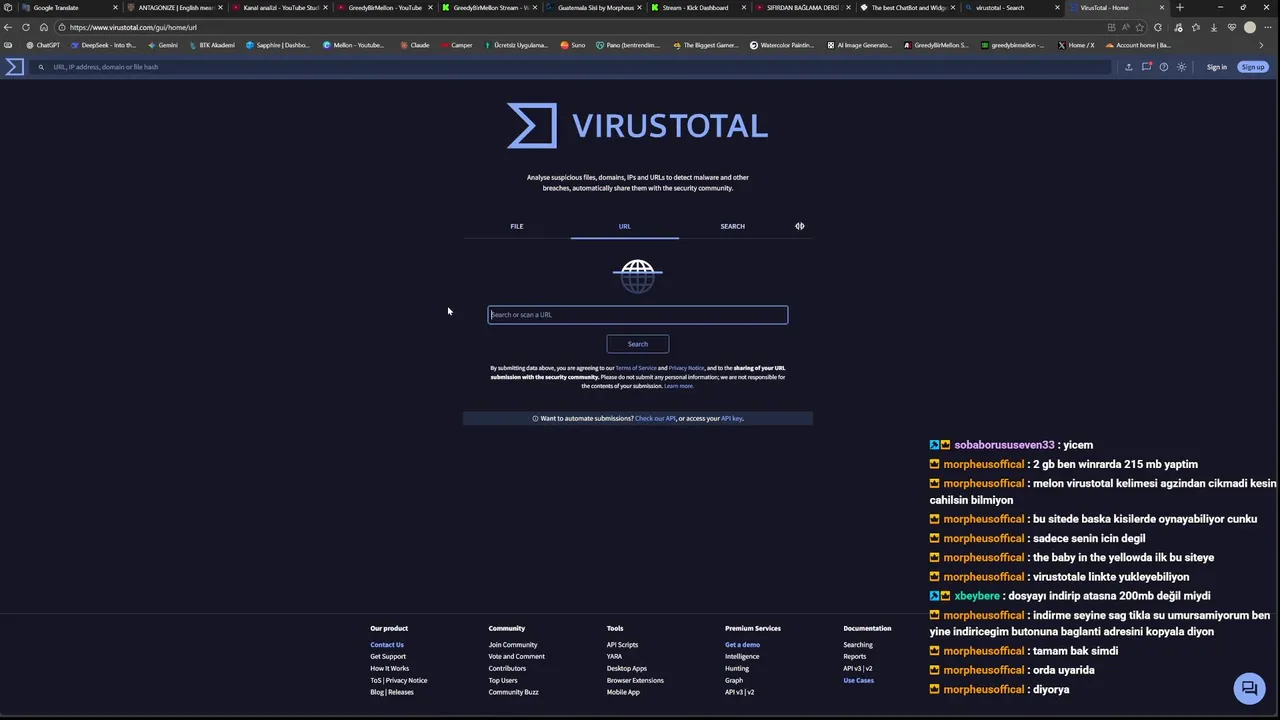Open the How It Works footer link
The width and height of the screenshot is (1280, 720).
pos(390,669)
